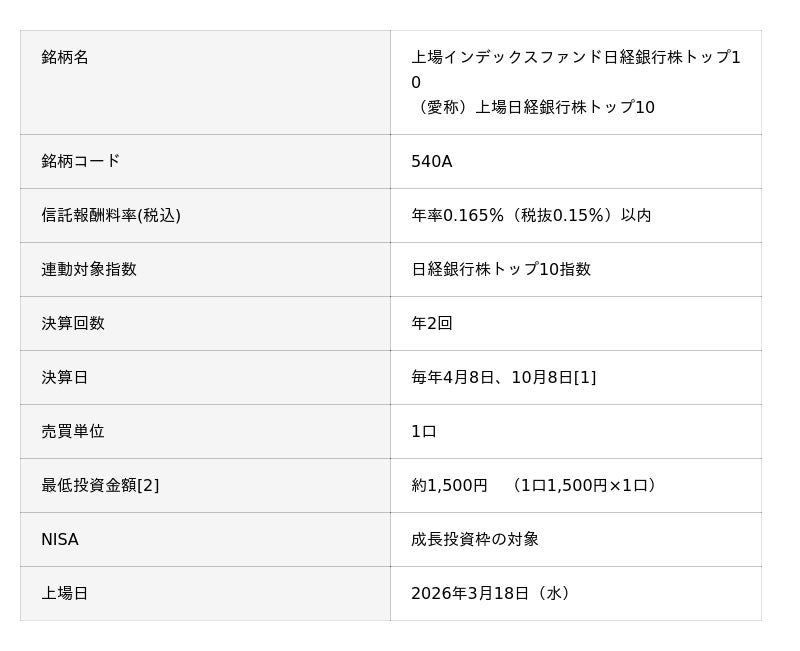Click the listing date 2026年3月18日（水）
Image resolution: width=800 pixels, height=651 pixels.
coord(493,593)
